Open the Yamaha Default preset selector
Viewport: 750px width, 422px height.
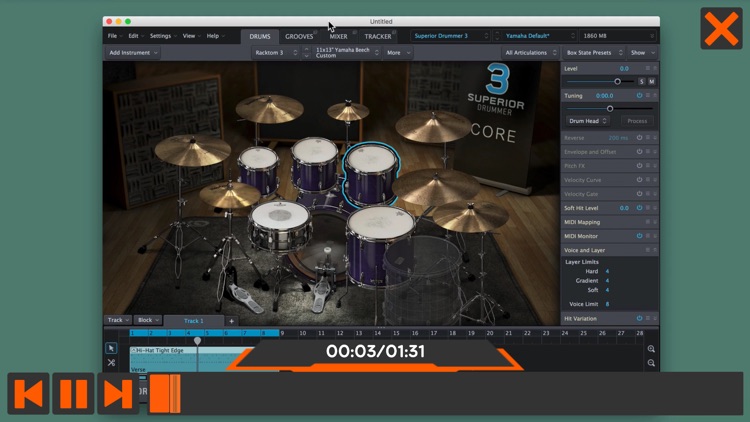pyautogui.click(x=540, y=36)
